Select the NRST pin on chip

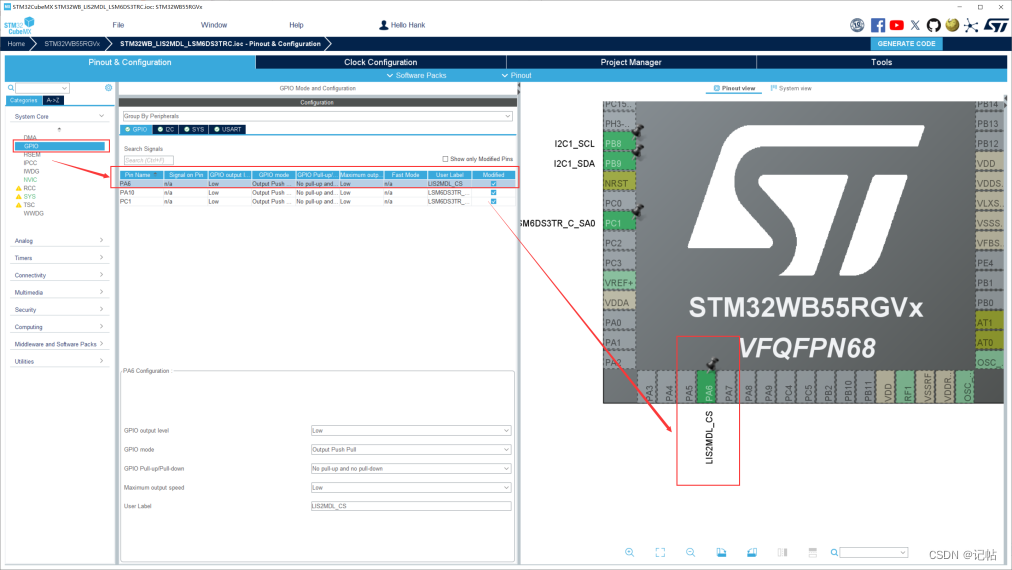[x=620, y=183]
